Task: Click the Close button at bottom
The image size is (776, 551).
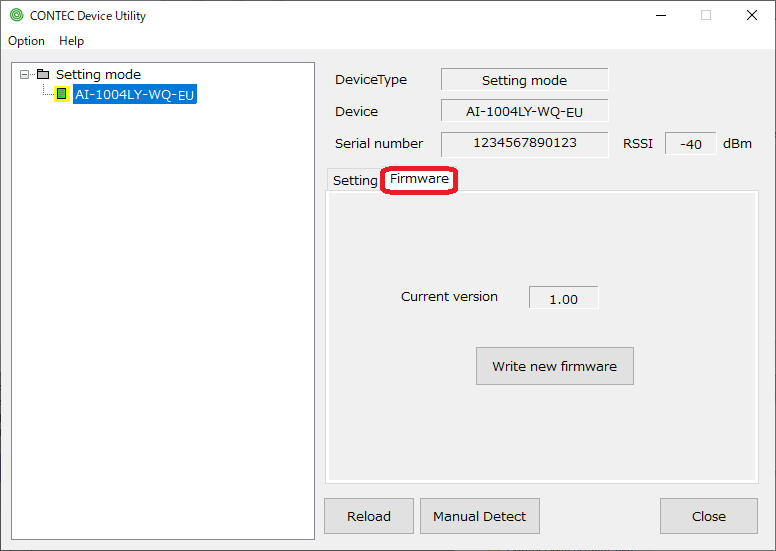Action: click(x=709, y=516)
